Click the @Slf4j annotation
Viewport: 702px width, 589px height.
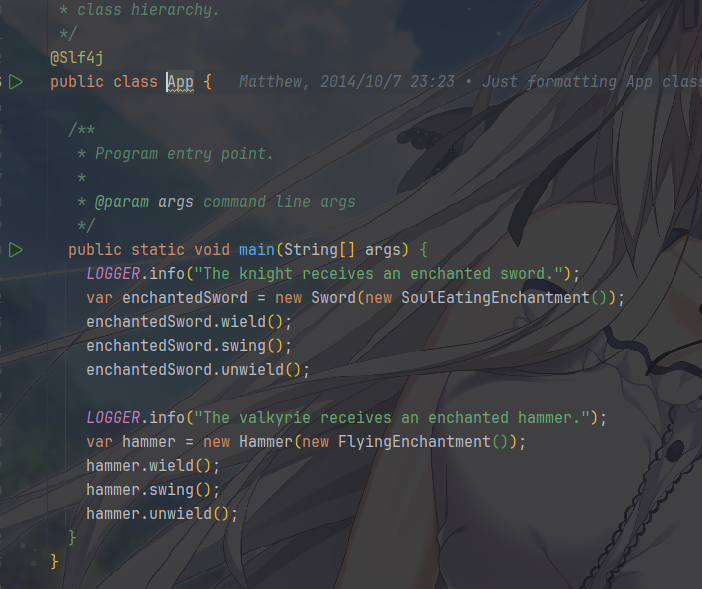77,58
